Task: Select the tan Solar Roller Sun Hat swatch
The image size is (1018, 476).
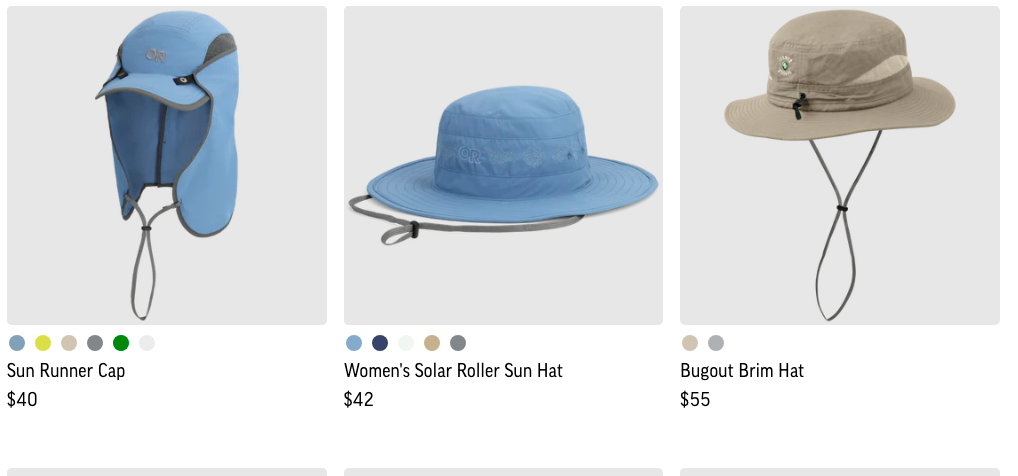Action: pyautogui.click(x=432, y=343)
